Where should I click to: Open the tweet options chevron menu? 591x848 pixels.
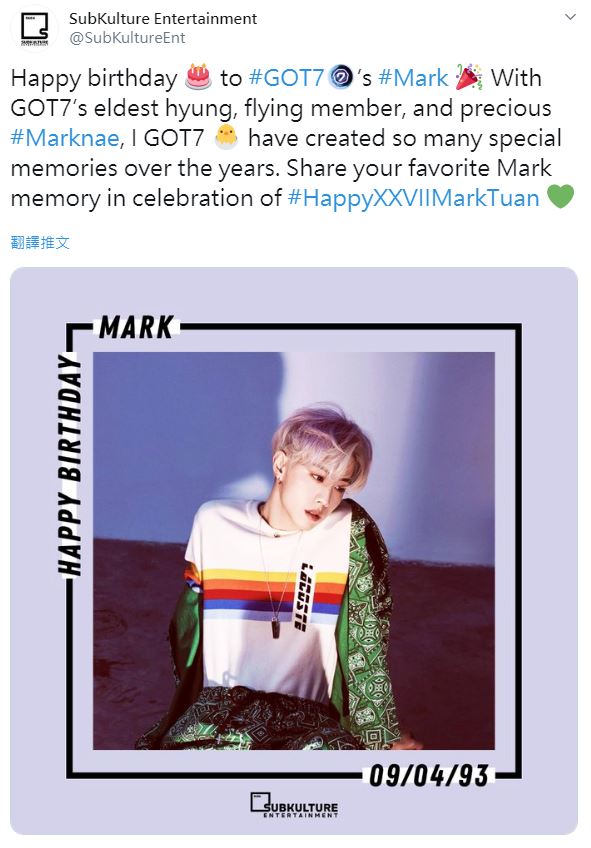[570, 17]
